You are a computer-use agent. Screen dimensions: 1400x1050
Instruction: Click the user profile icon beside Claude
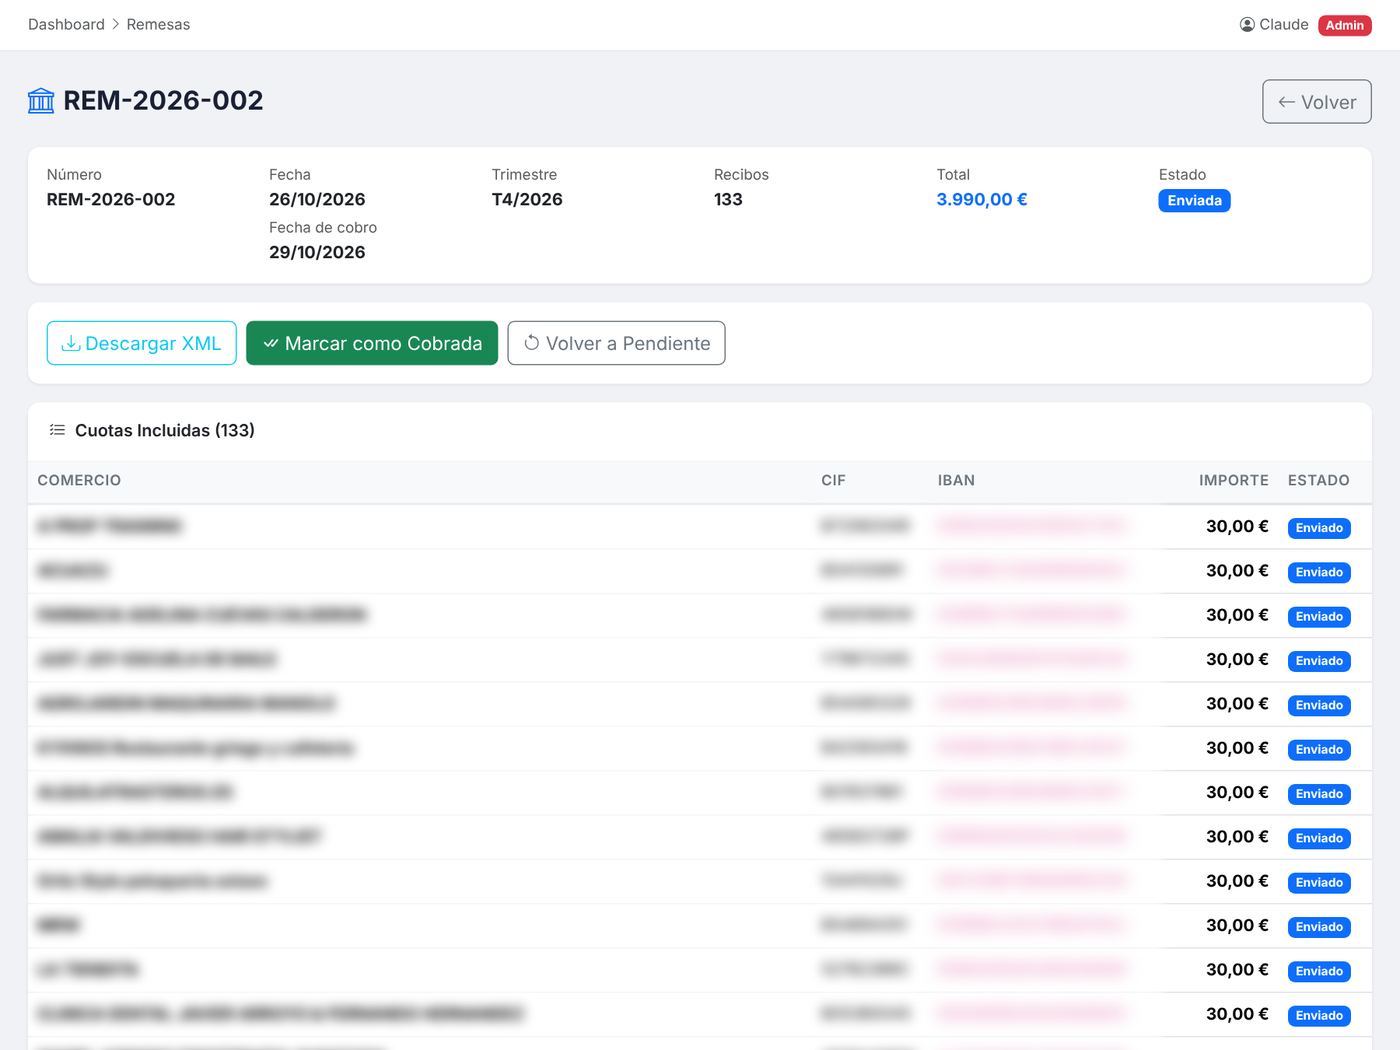(1247, 25)
